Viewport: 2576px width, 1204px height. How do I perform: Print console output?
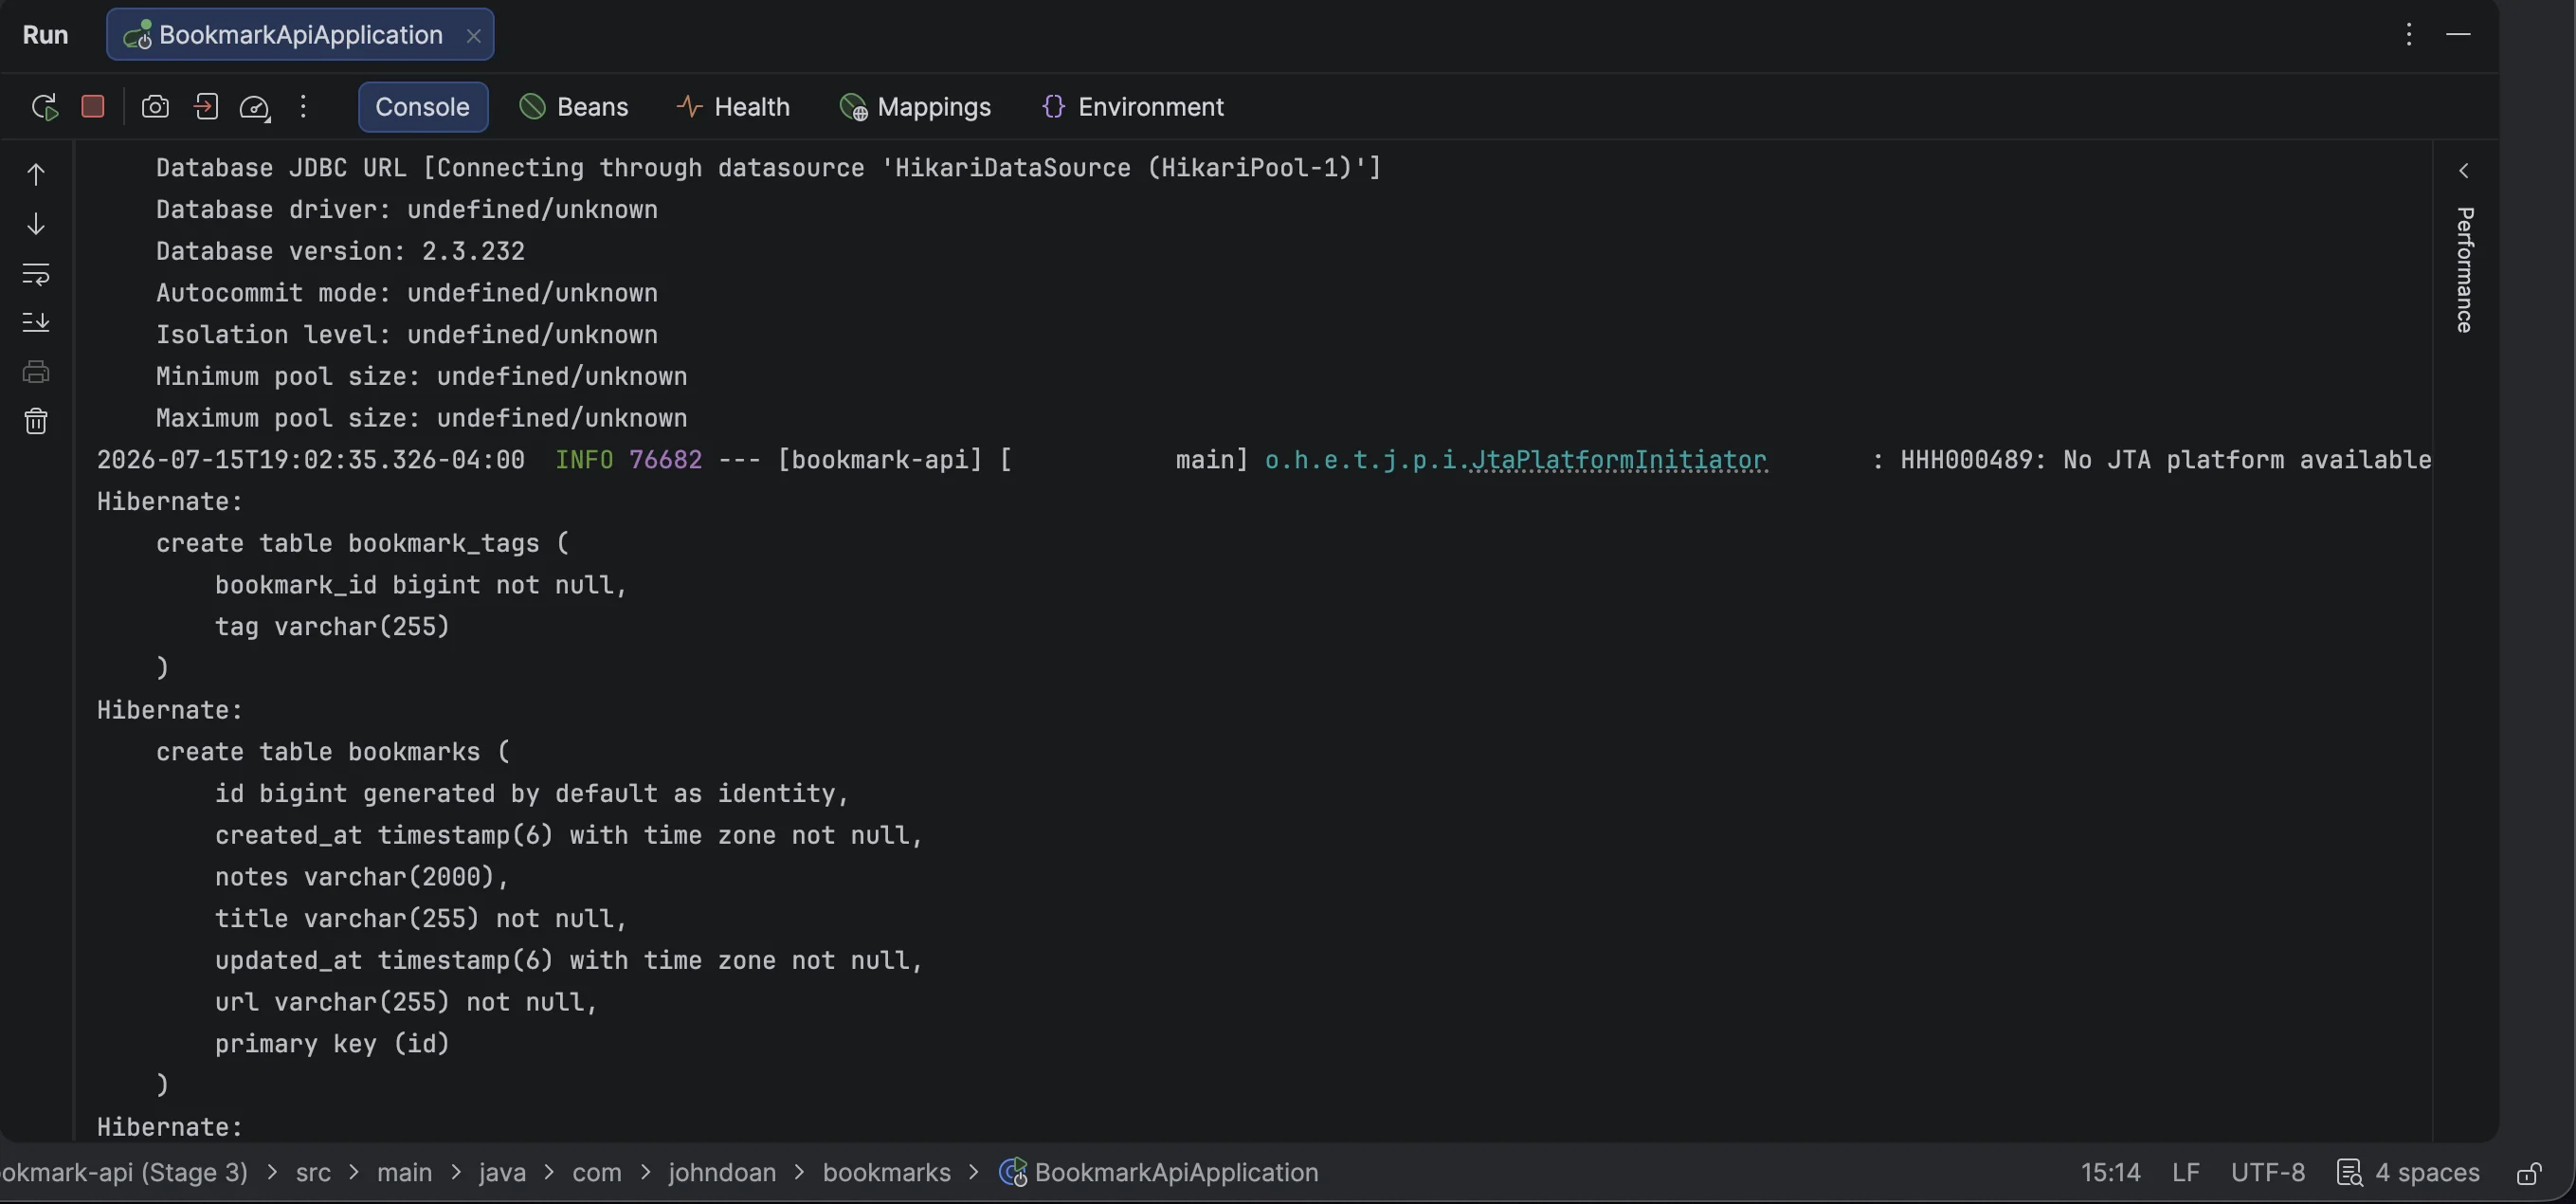click(x=36, y=372)
